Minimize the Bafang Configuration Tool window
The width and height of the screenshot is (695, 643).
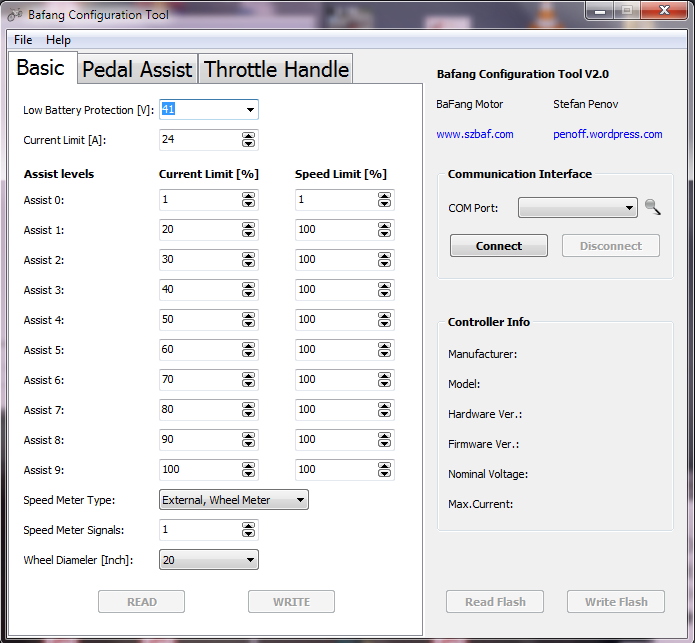600,11
